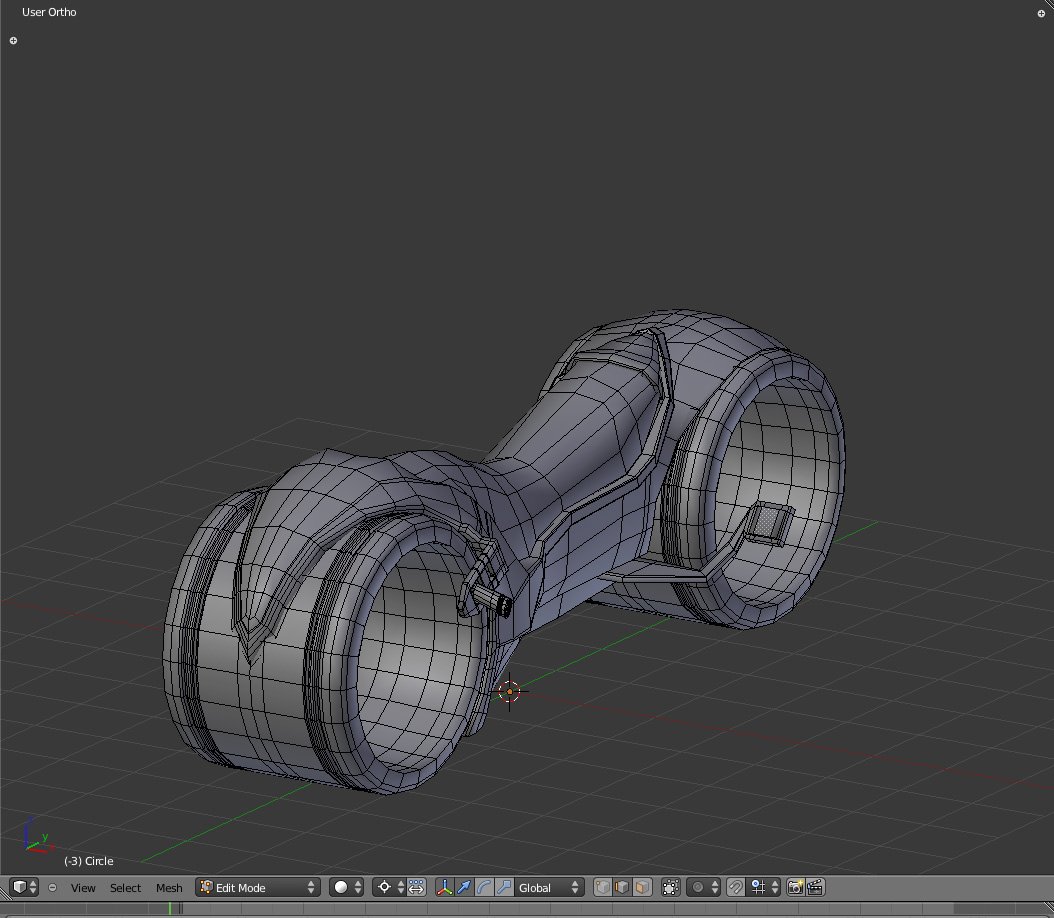Expand the properties region plus icon at right
Image resolution: width=1054 pixels, height=918 pixels.
pos(1041,13)
